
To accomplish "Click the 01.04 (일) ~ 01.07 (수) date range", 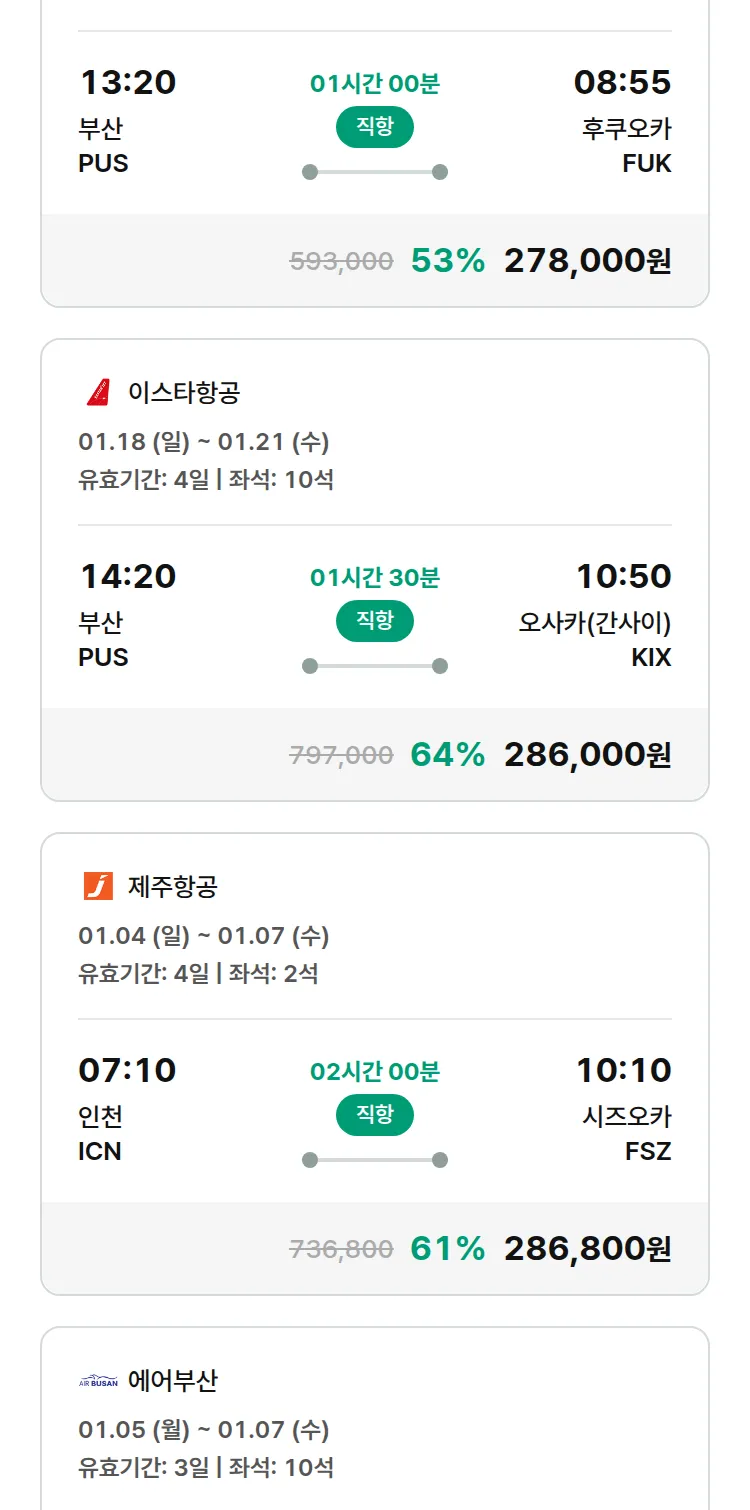I will (x=204, y=936).
